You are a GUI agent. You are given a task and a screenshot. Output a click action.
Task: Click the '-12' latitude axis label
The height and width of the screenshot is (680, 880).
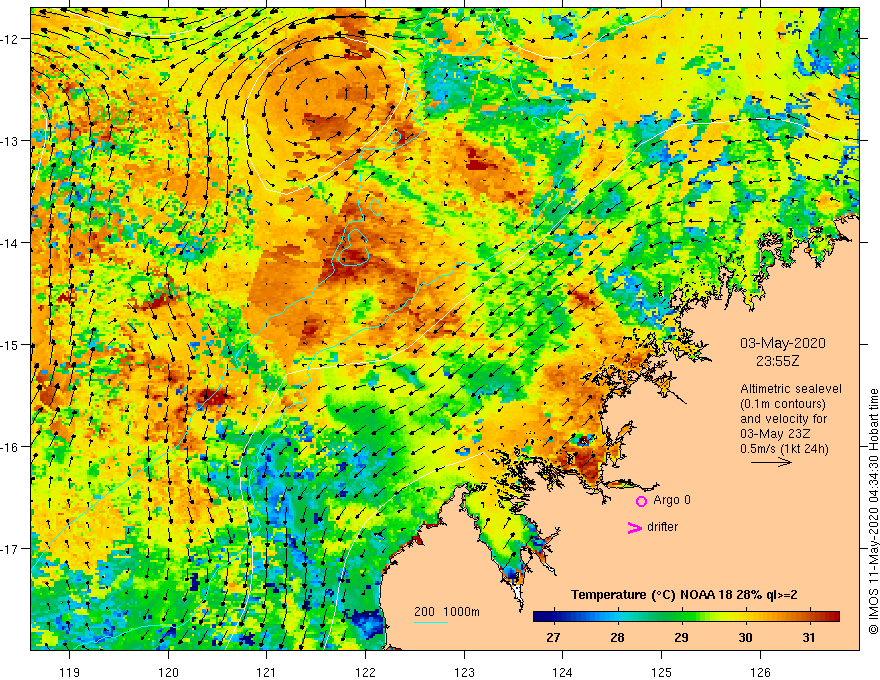(11, 39)
